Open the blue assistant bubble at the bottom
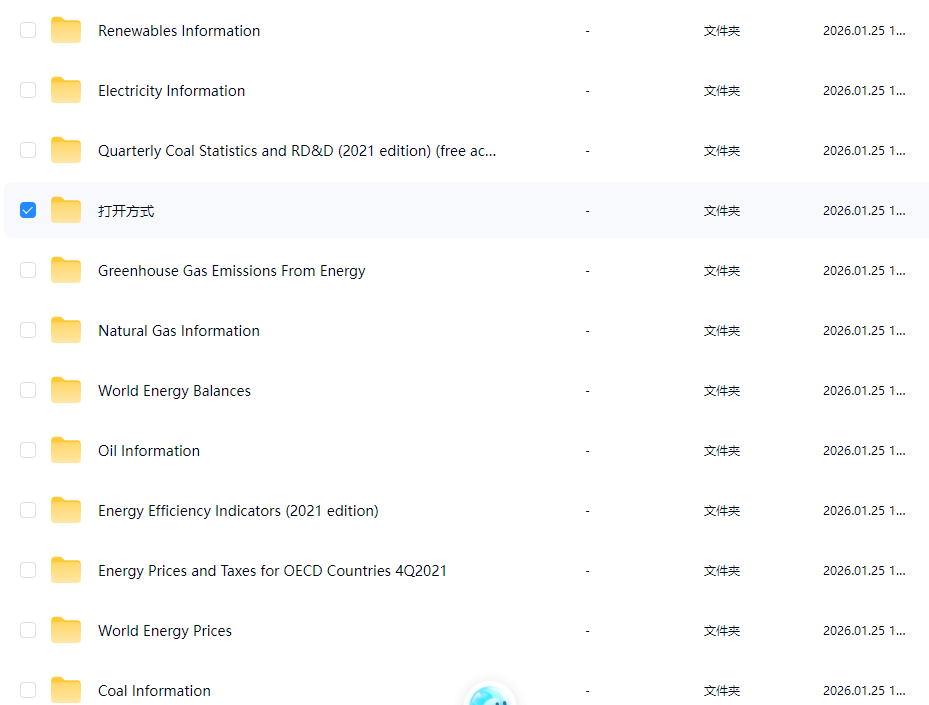This screenshot has height=705, width=929. coord(489,694)
